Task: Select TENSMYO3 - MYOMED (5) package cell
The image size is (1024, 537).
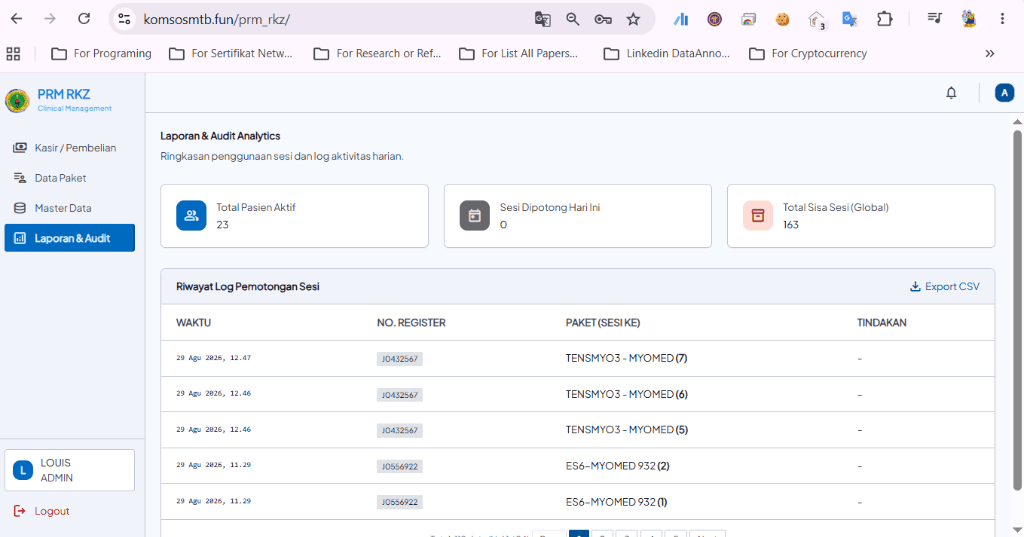Action: click(x=626, y=430)
